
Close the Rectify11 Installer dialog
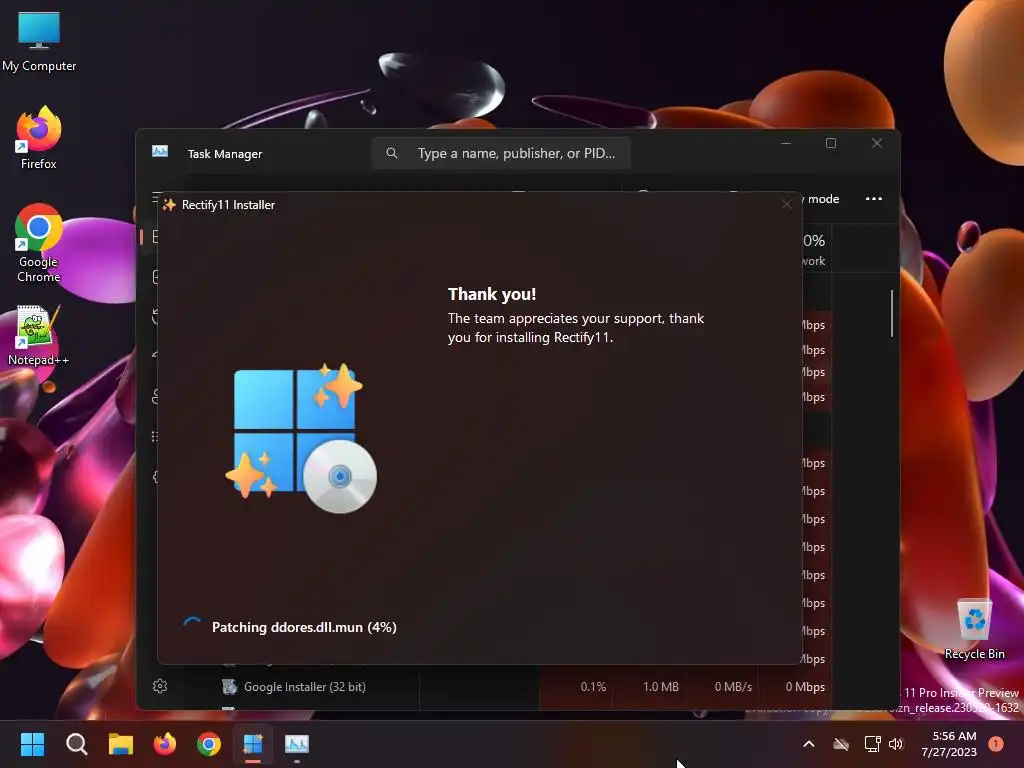pos(786,204)
